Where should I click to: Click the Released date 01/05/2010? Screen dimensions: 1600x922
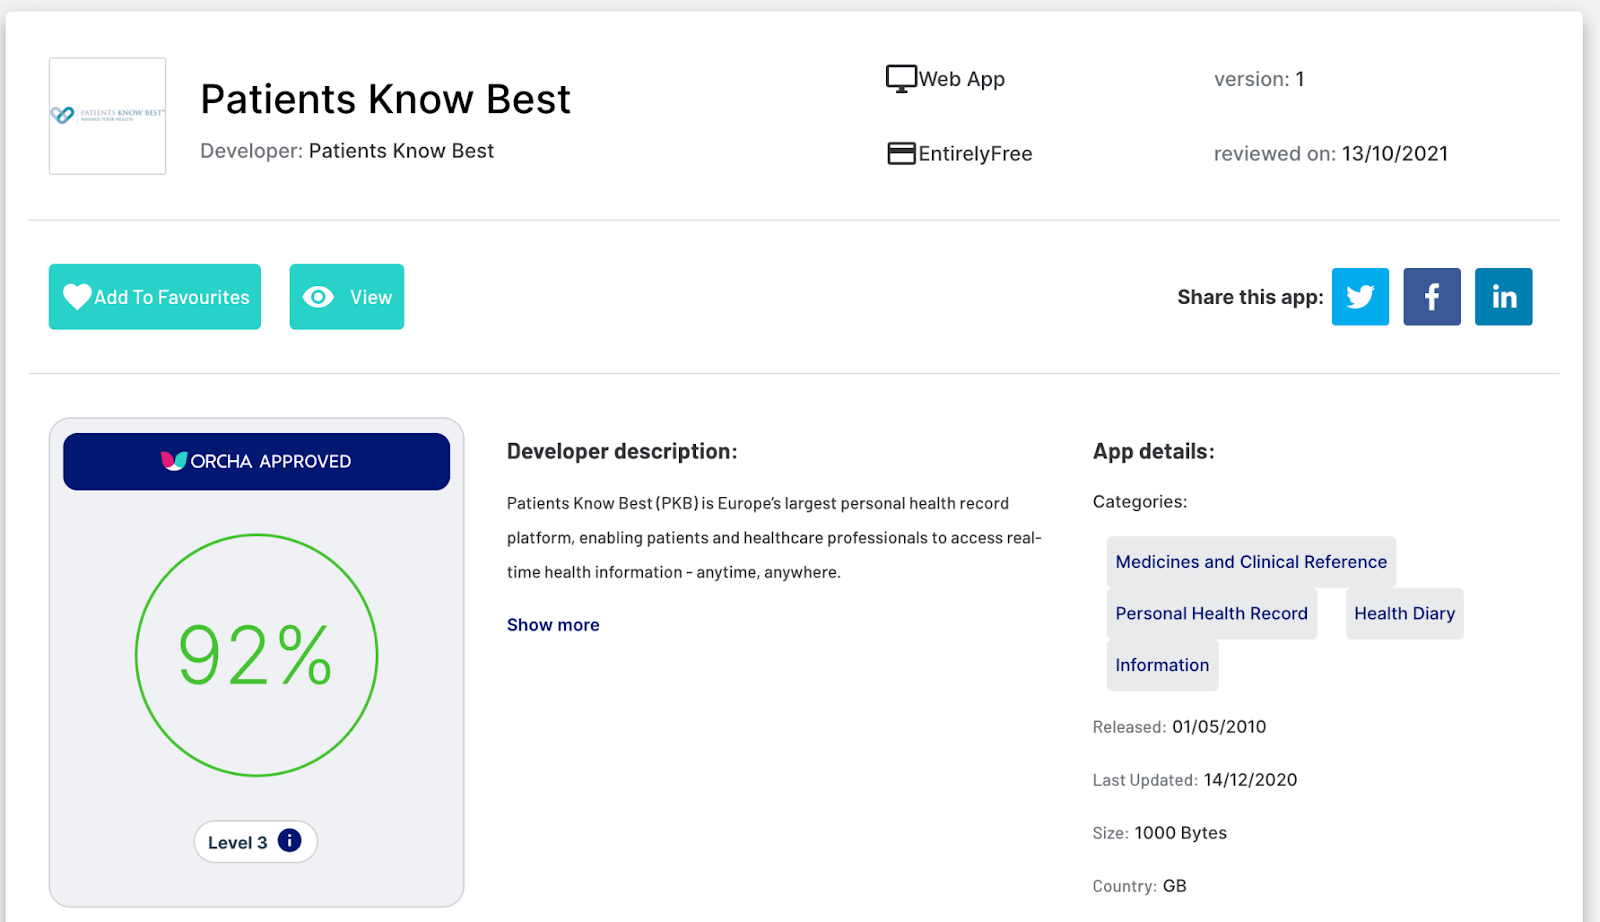(1219, 727)
